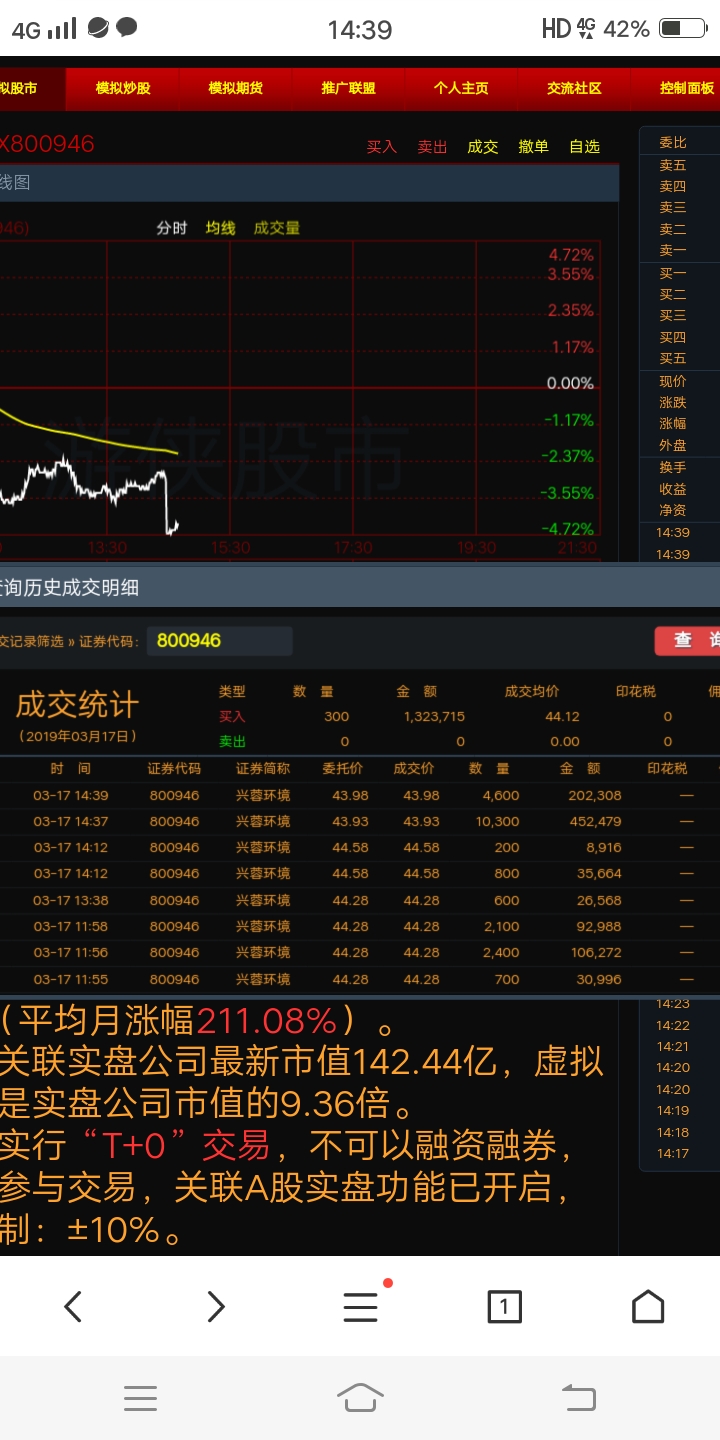Tap the browser forward arrow icon
The image size is (720, 1440).
(216, 1306)
